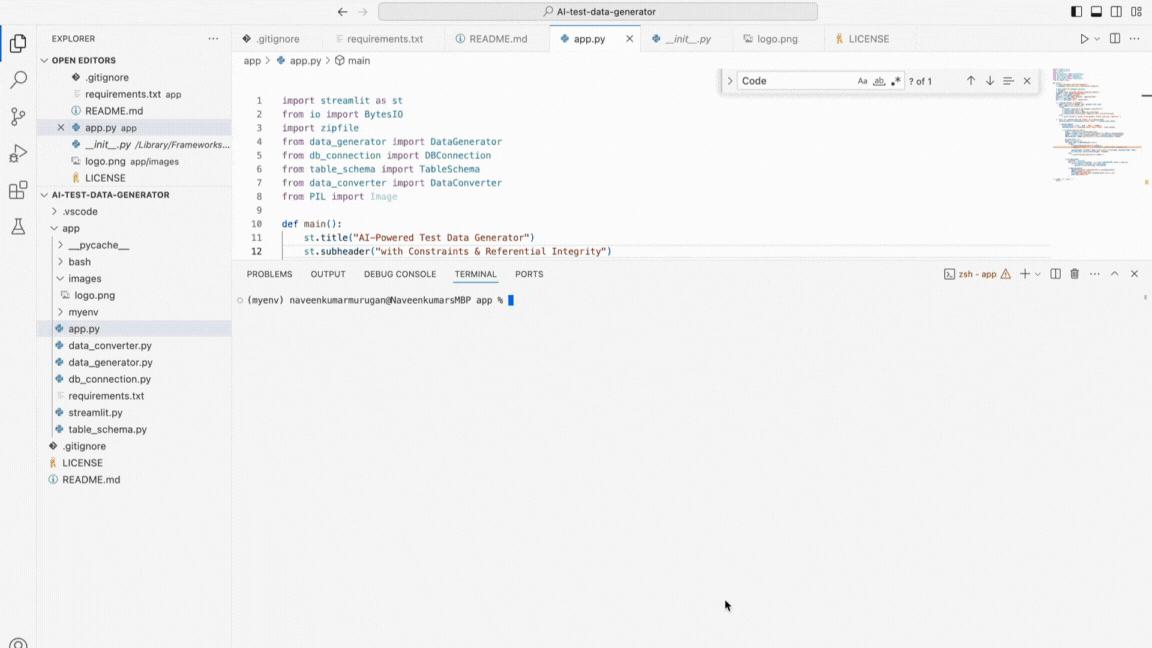Open a new terminal with the plus icon
1152x648 pixels.
coord(1025,273)
